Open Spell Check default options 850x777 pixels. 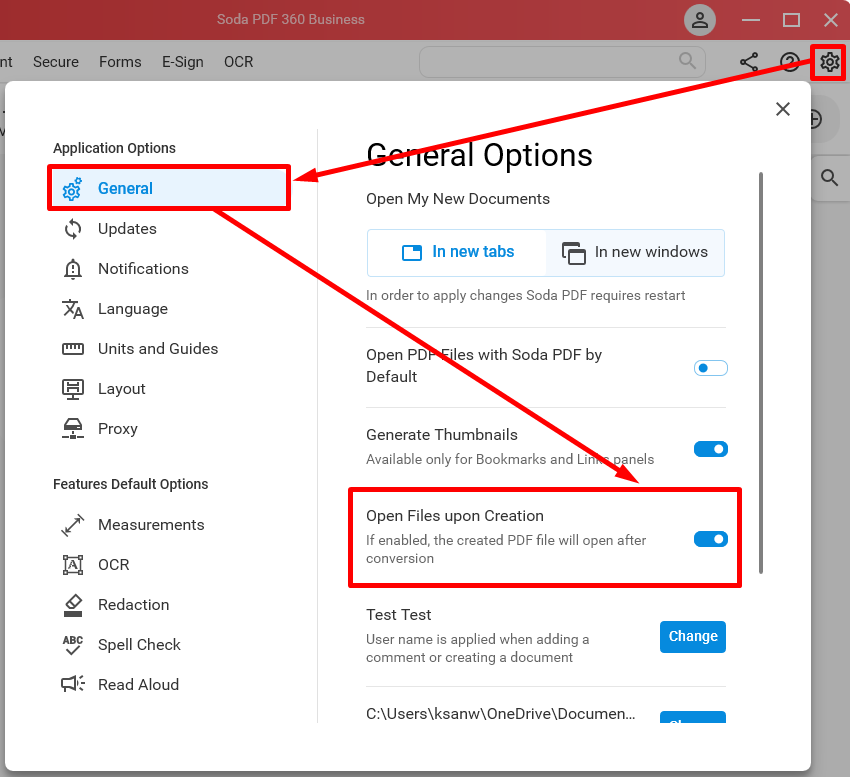[x=139, y=645]
